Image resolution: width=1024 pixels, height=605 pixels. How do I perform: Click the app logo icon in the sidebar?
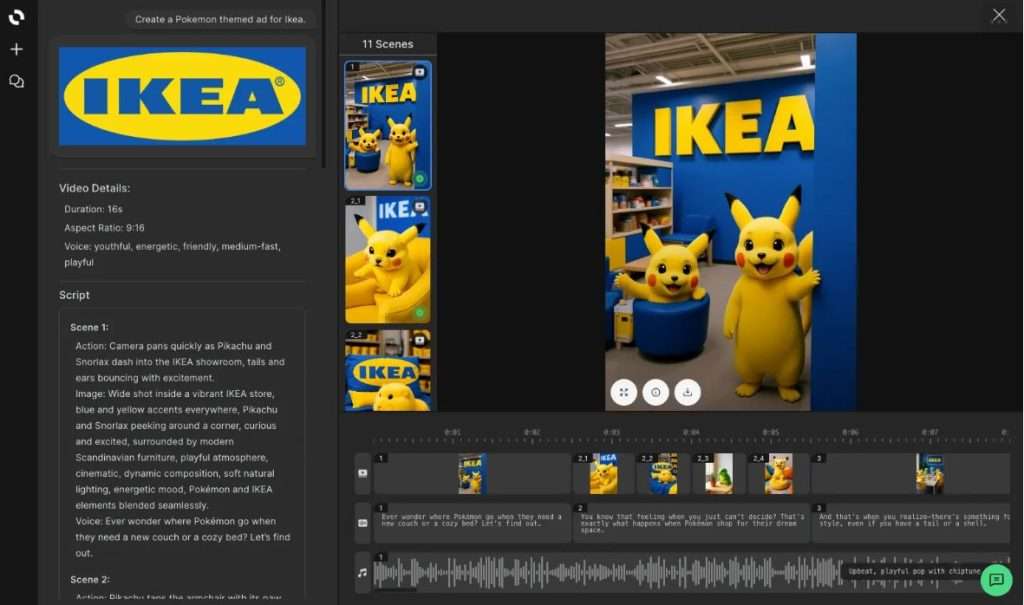point(16,17)
